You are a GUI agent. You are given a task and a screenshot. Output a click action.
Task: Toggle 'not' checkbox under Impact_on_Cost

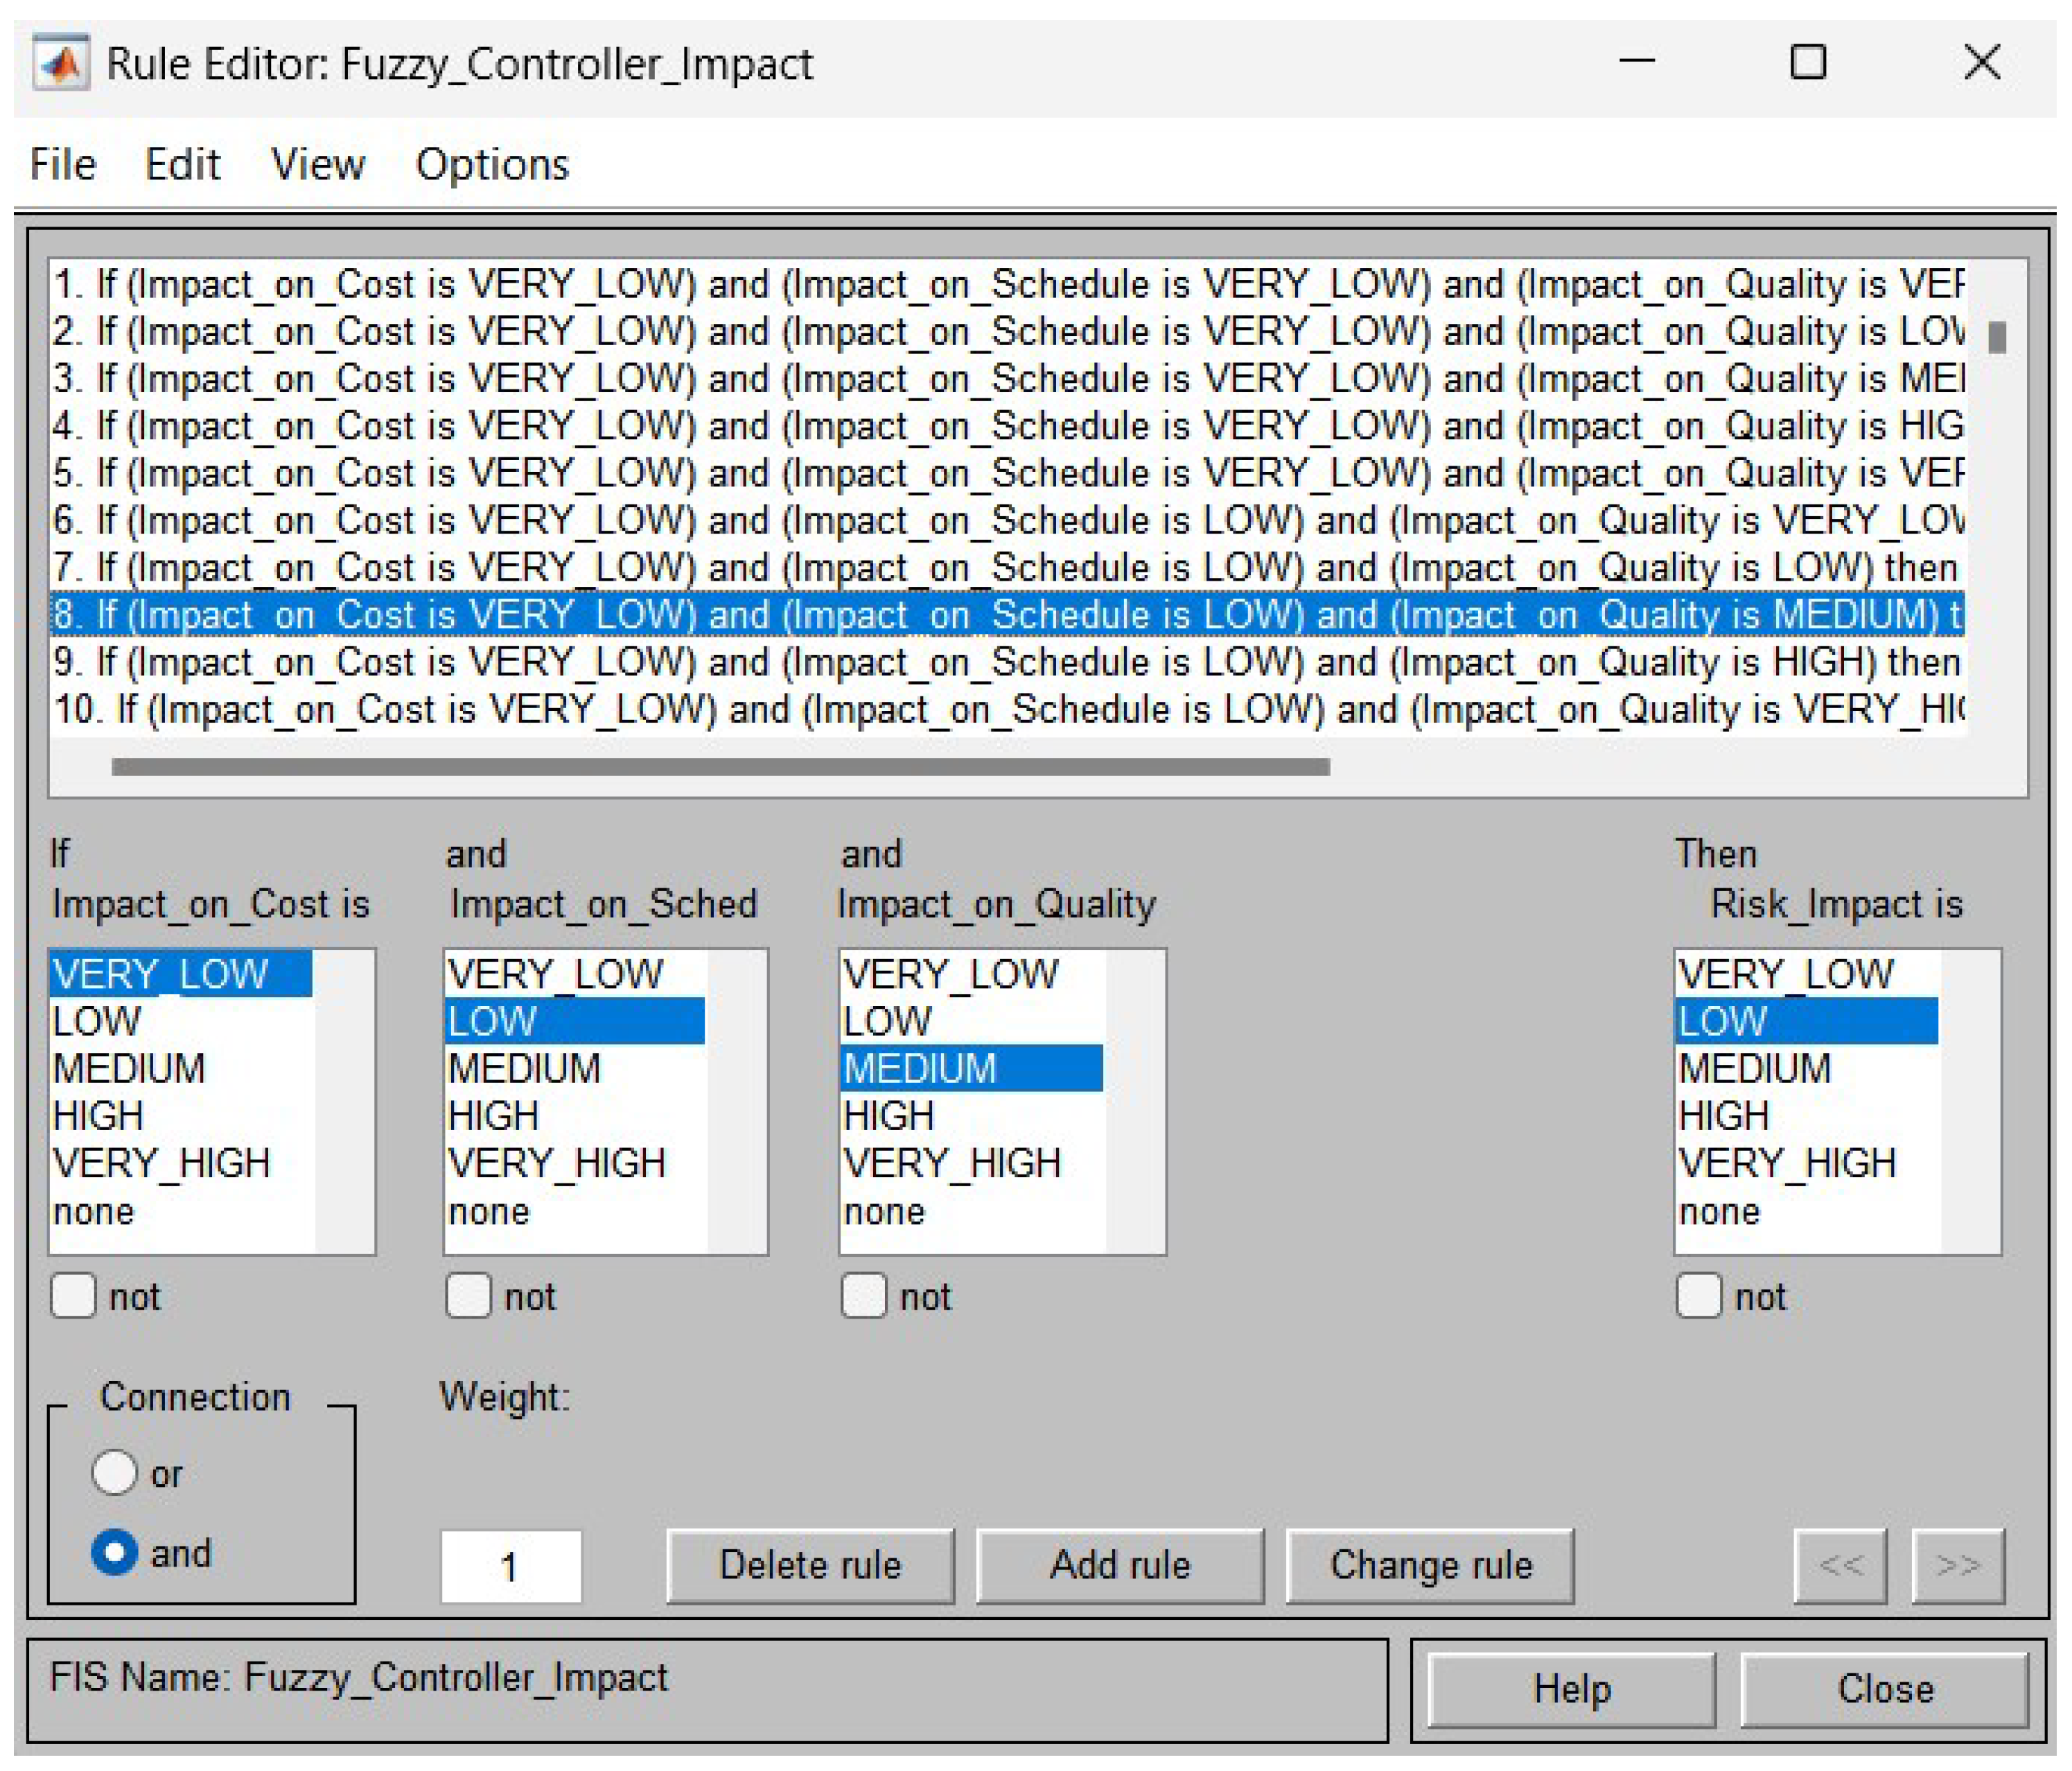pyautogui.click(x=73, y=1296)
